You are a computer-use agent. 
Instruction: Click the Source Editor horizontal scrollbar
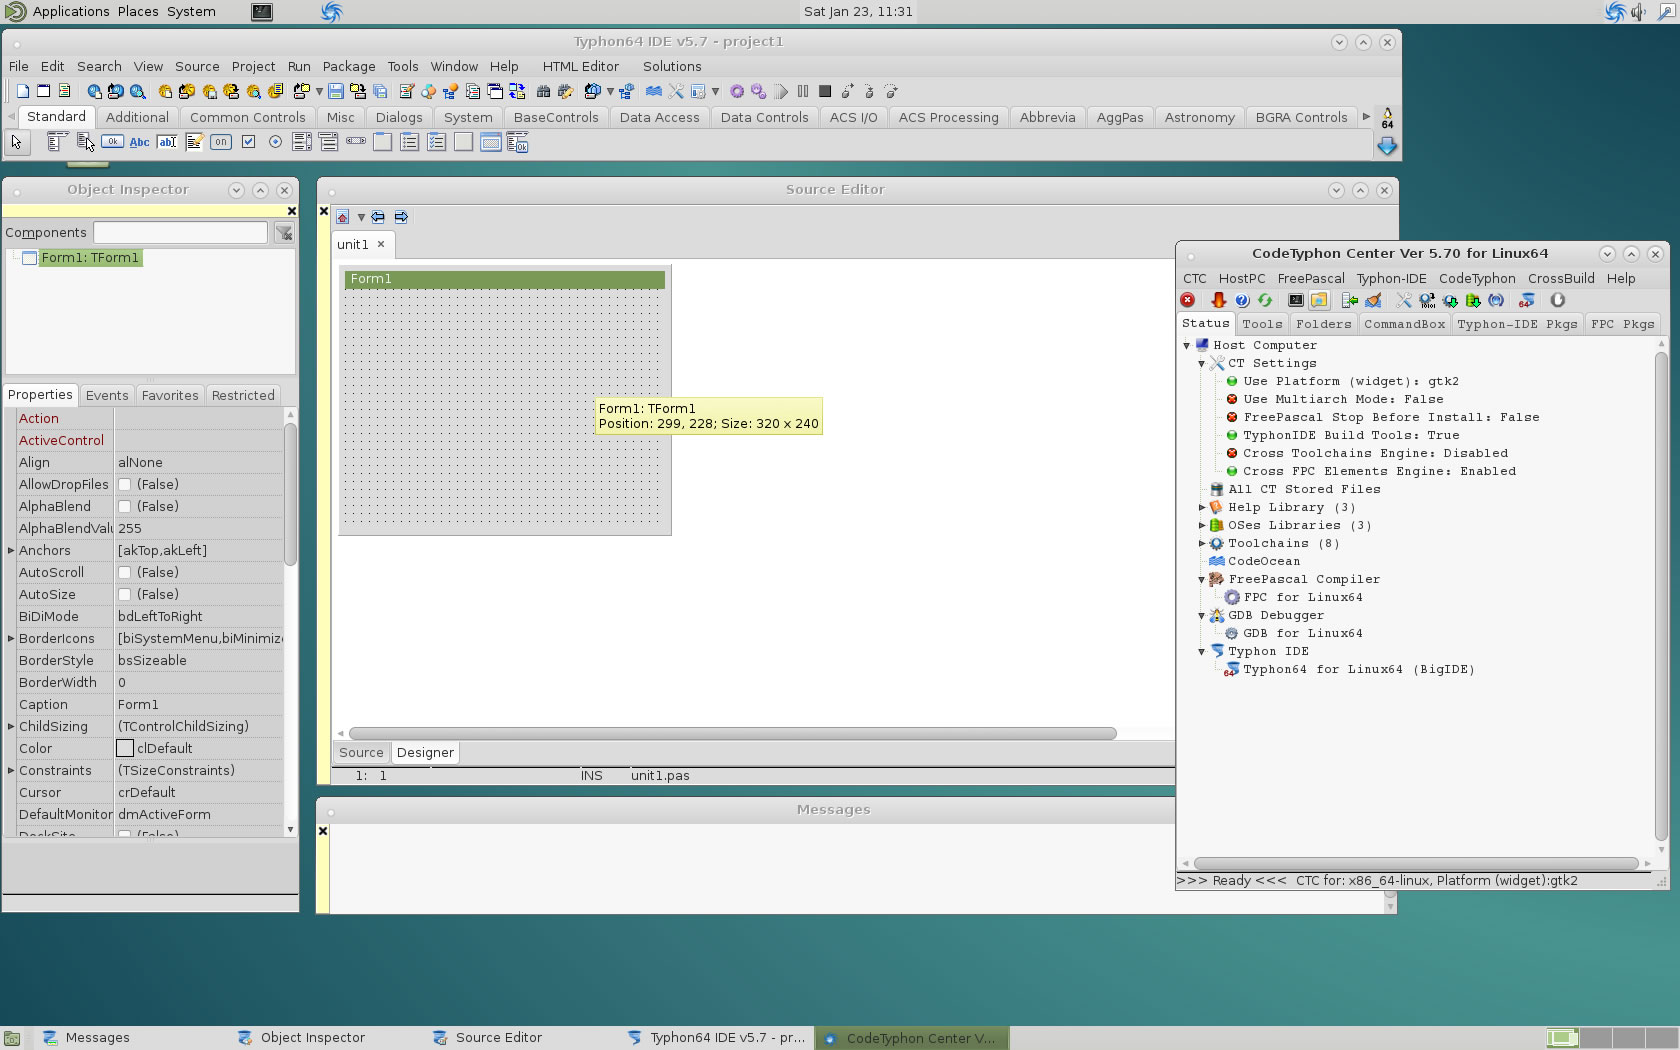(x=733, y=734)
